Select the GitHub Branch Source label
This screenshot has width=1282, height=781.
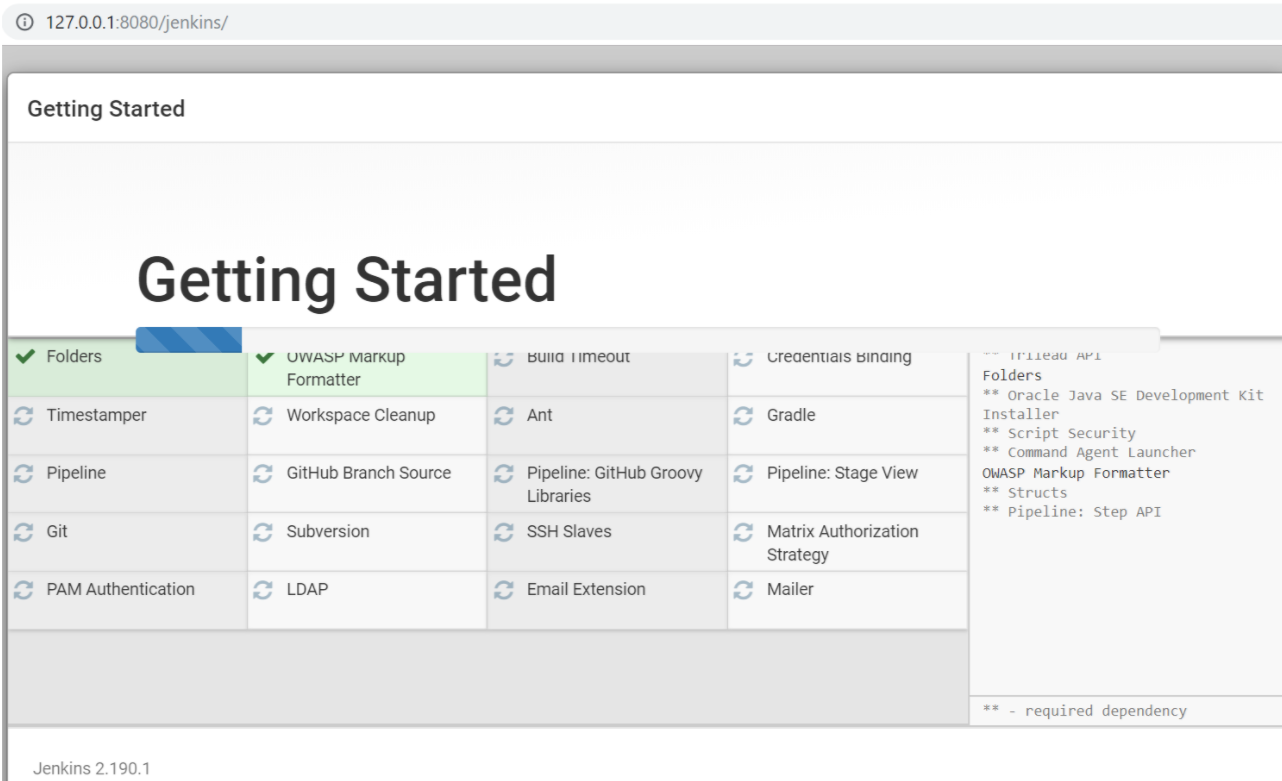pyautogui.click(x=369, y=473)
